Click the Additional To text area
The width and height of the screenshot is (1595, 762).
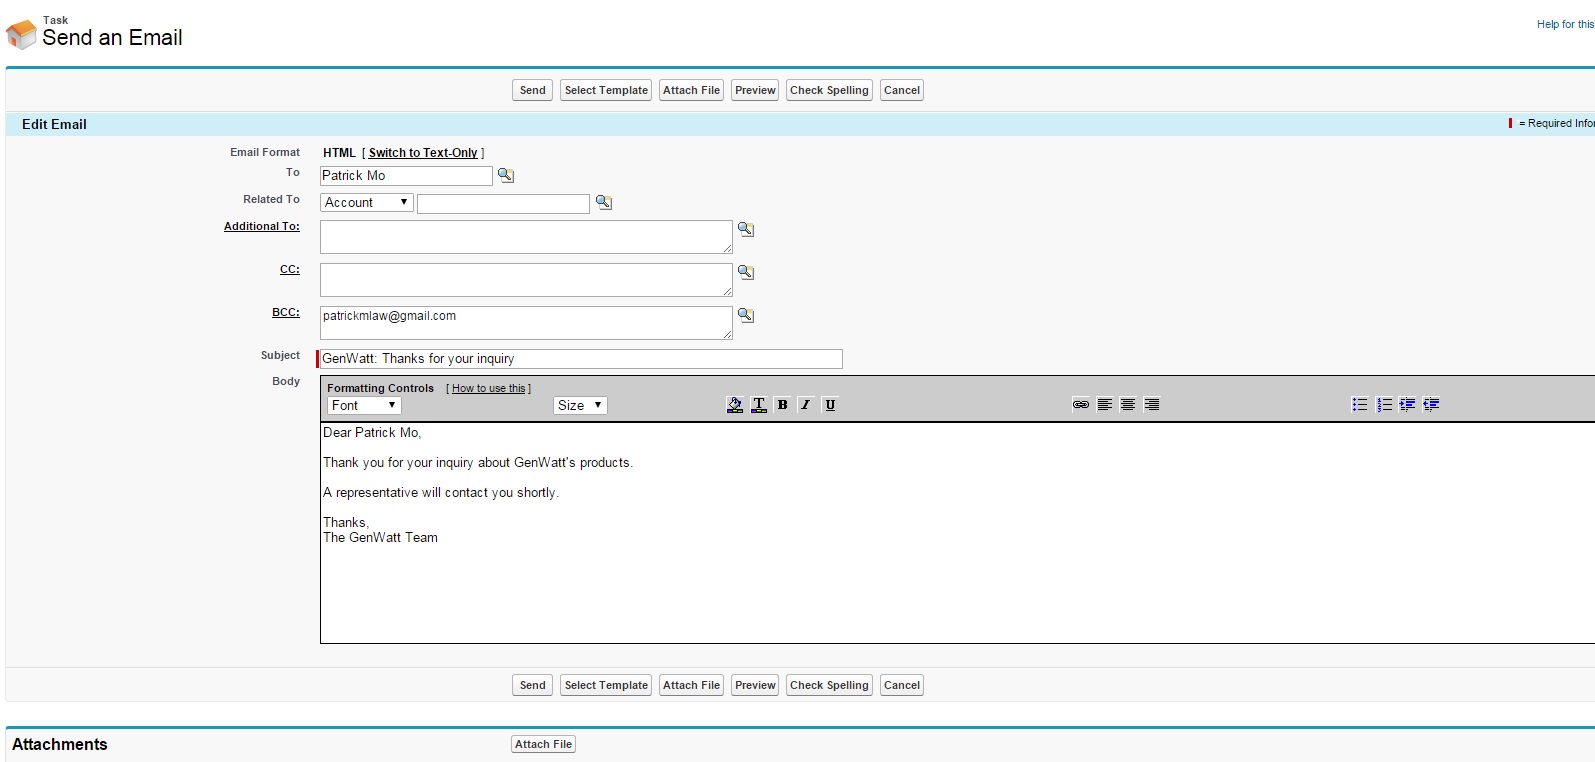point(526,237)
